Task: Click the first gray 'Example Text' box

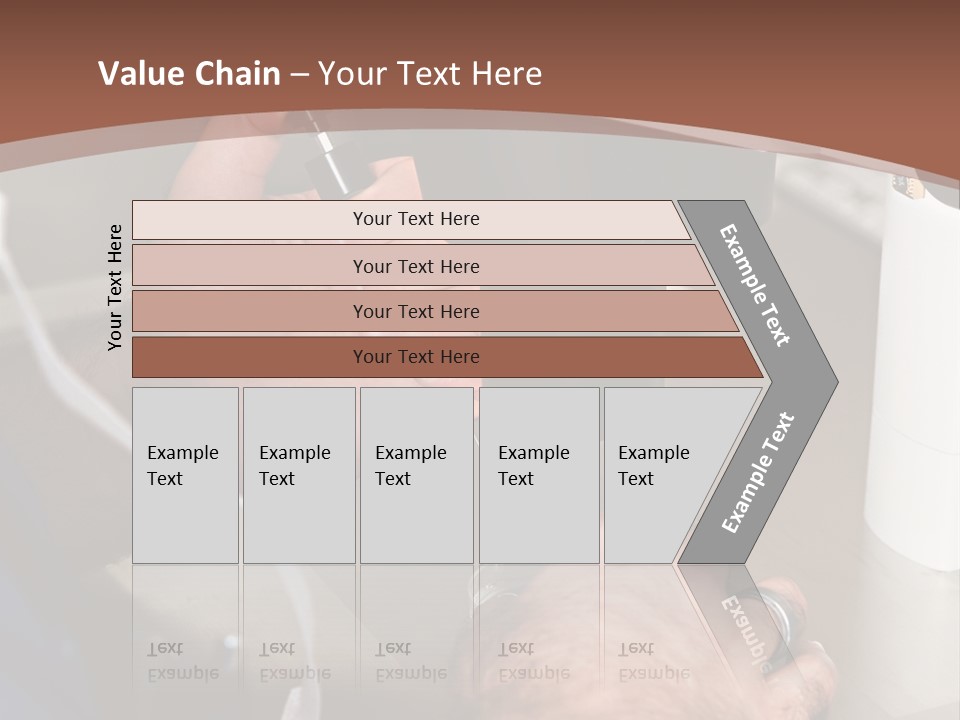Action: (186, 475)
